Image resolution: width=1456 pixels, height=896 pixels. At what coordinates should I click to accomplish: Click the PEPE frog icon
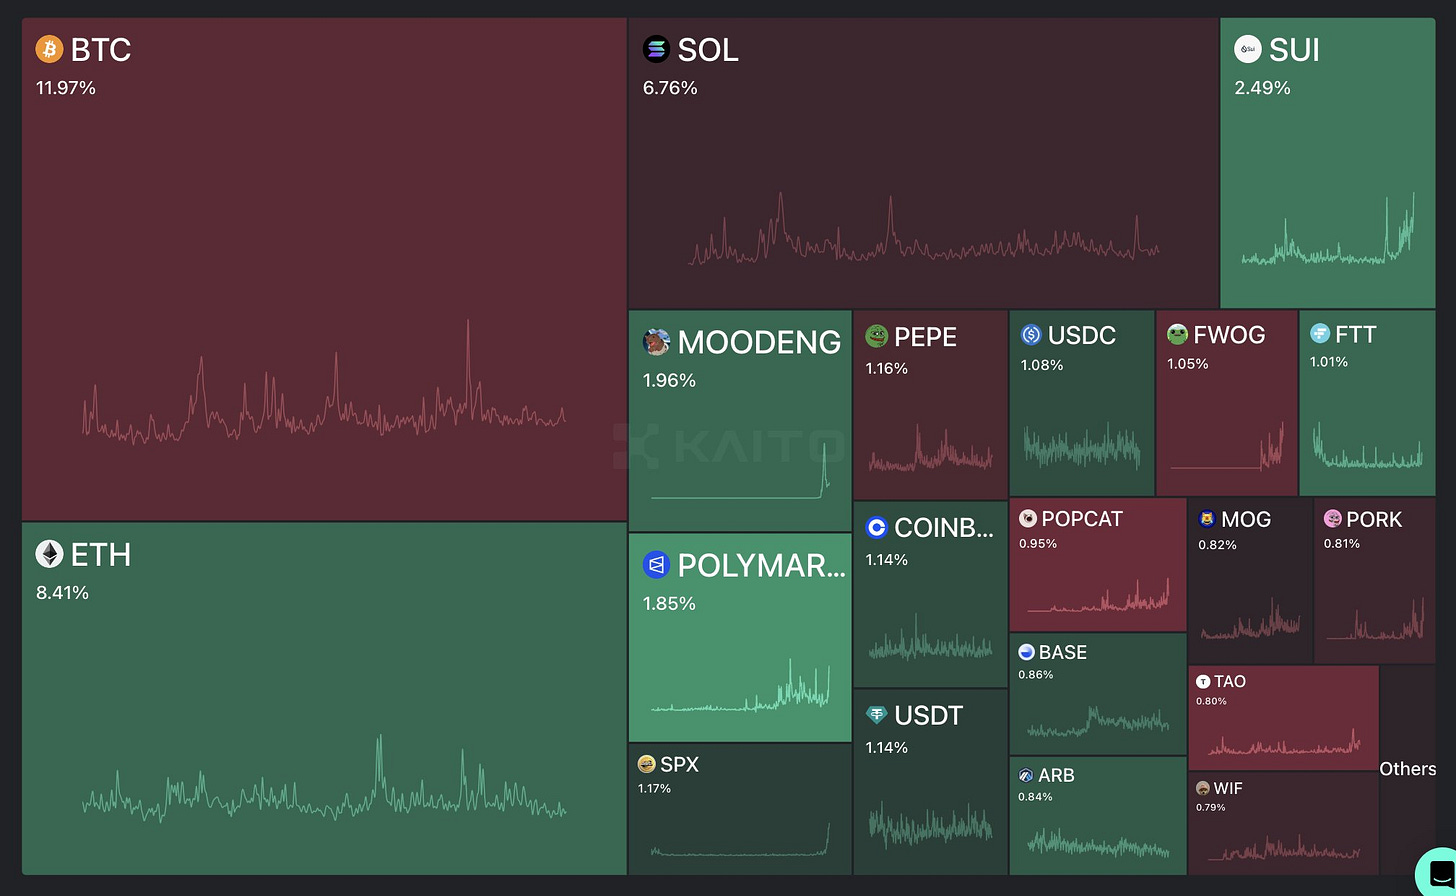[876, 336]
